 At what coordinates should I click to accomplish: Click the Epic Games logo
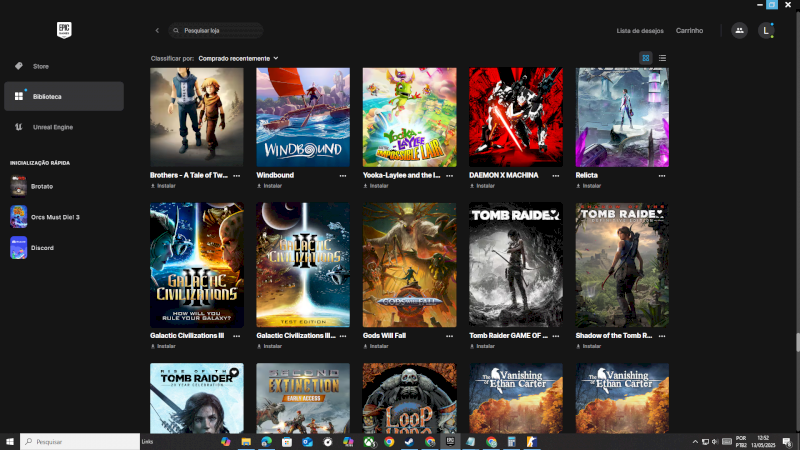[x=64, y=30]
